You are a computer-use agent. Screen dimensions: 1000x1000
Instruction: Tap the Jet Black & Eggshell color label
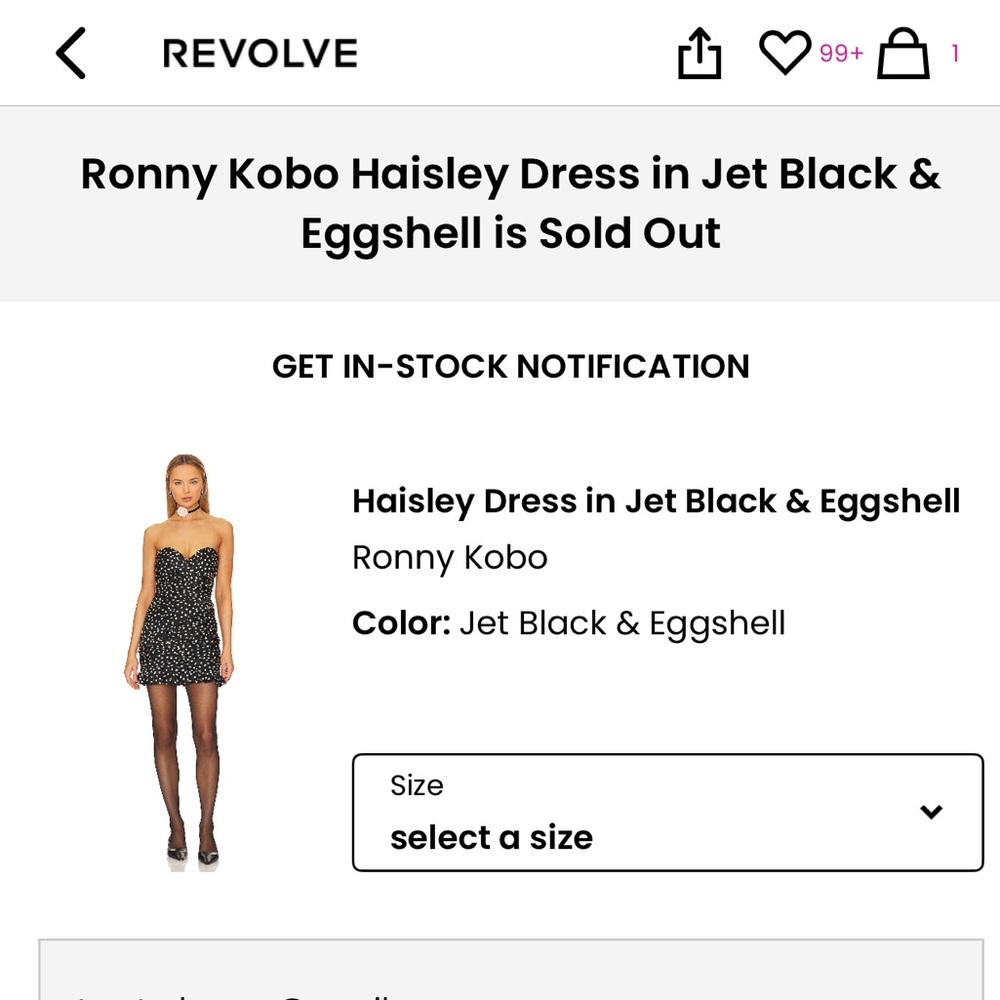pyautogui.click(x=622, y=622)
